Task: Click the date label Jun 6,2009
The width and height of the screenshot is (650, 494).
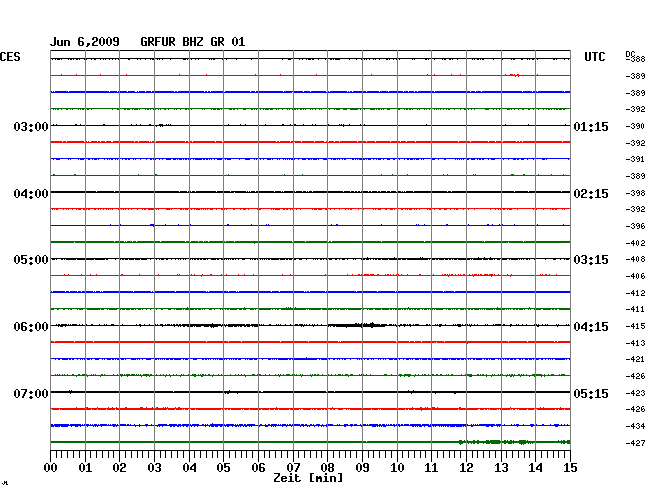Action: click(85, 42)
